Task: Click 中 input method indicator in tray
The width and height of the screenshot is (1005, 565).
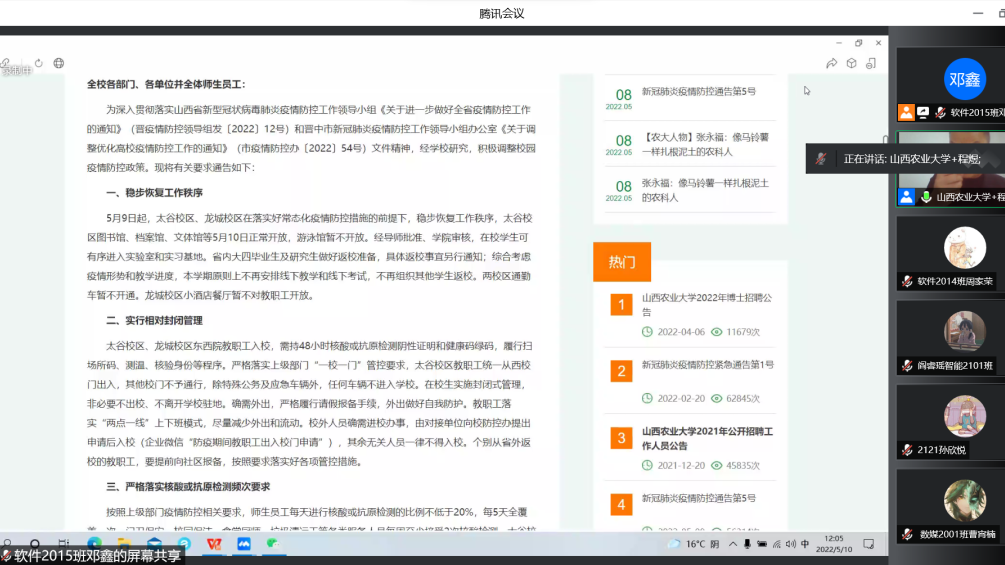Action: coord(804,544)
